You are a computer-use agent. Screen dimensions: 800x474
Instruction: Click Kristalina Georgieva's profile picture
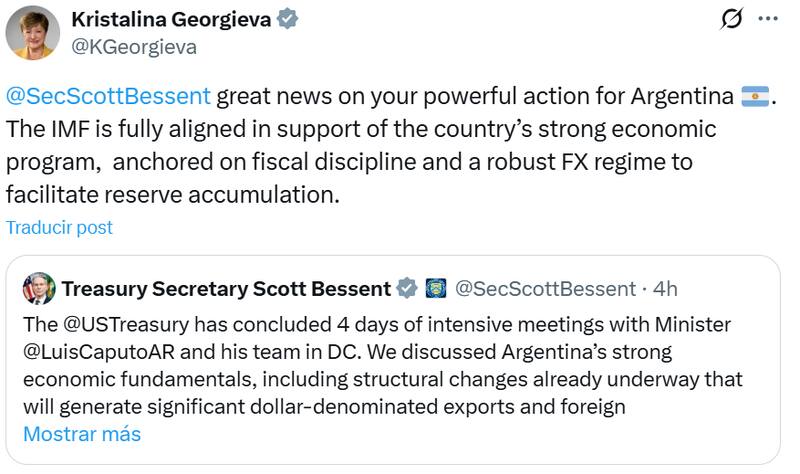coord(33,33)
